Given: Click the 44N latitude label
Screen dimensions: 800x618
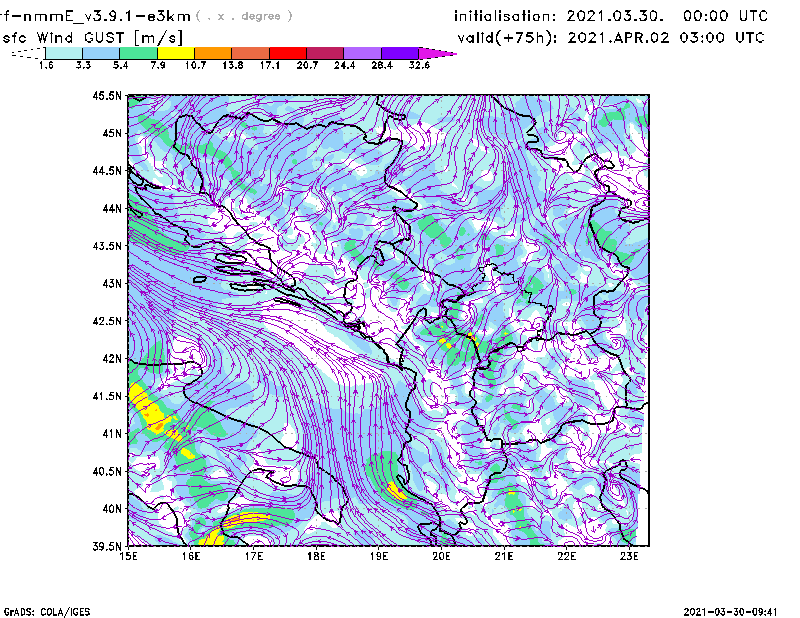Looking at the screenshot, I should (x=112, y=208).
